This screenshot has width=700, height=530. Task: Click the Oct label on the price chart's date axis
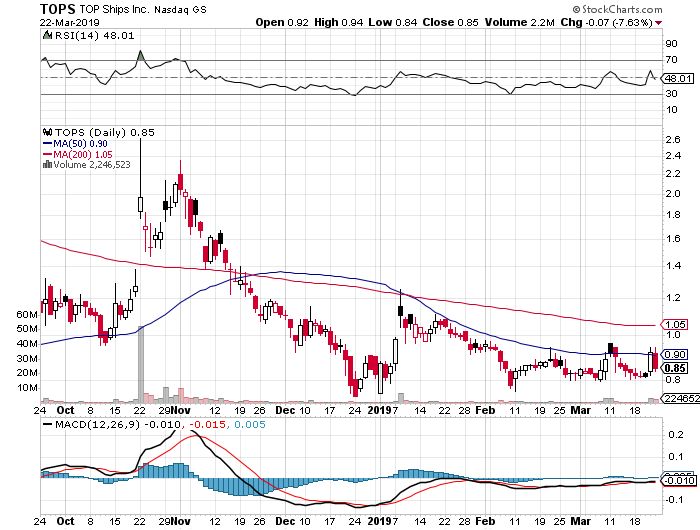66,410
